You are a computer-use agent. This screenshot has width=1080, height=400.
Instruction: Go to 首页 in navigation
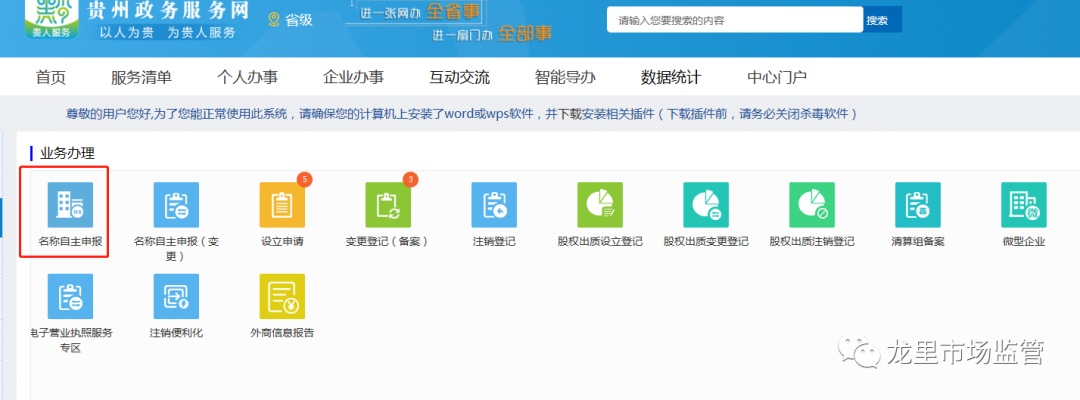(x=51, y=77)
